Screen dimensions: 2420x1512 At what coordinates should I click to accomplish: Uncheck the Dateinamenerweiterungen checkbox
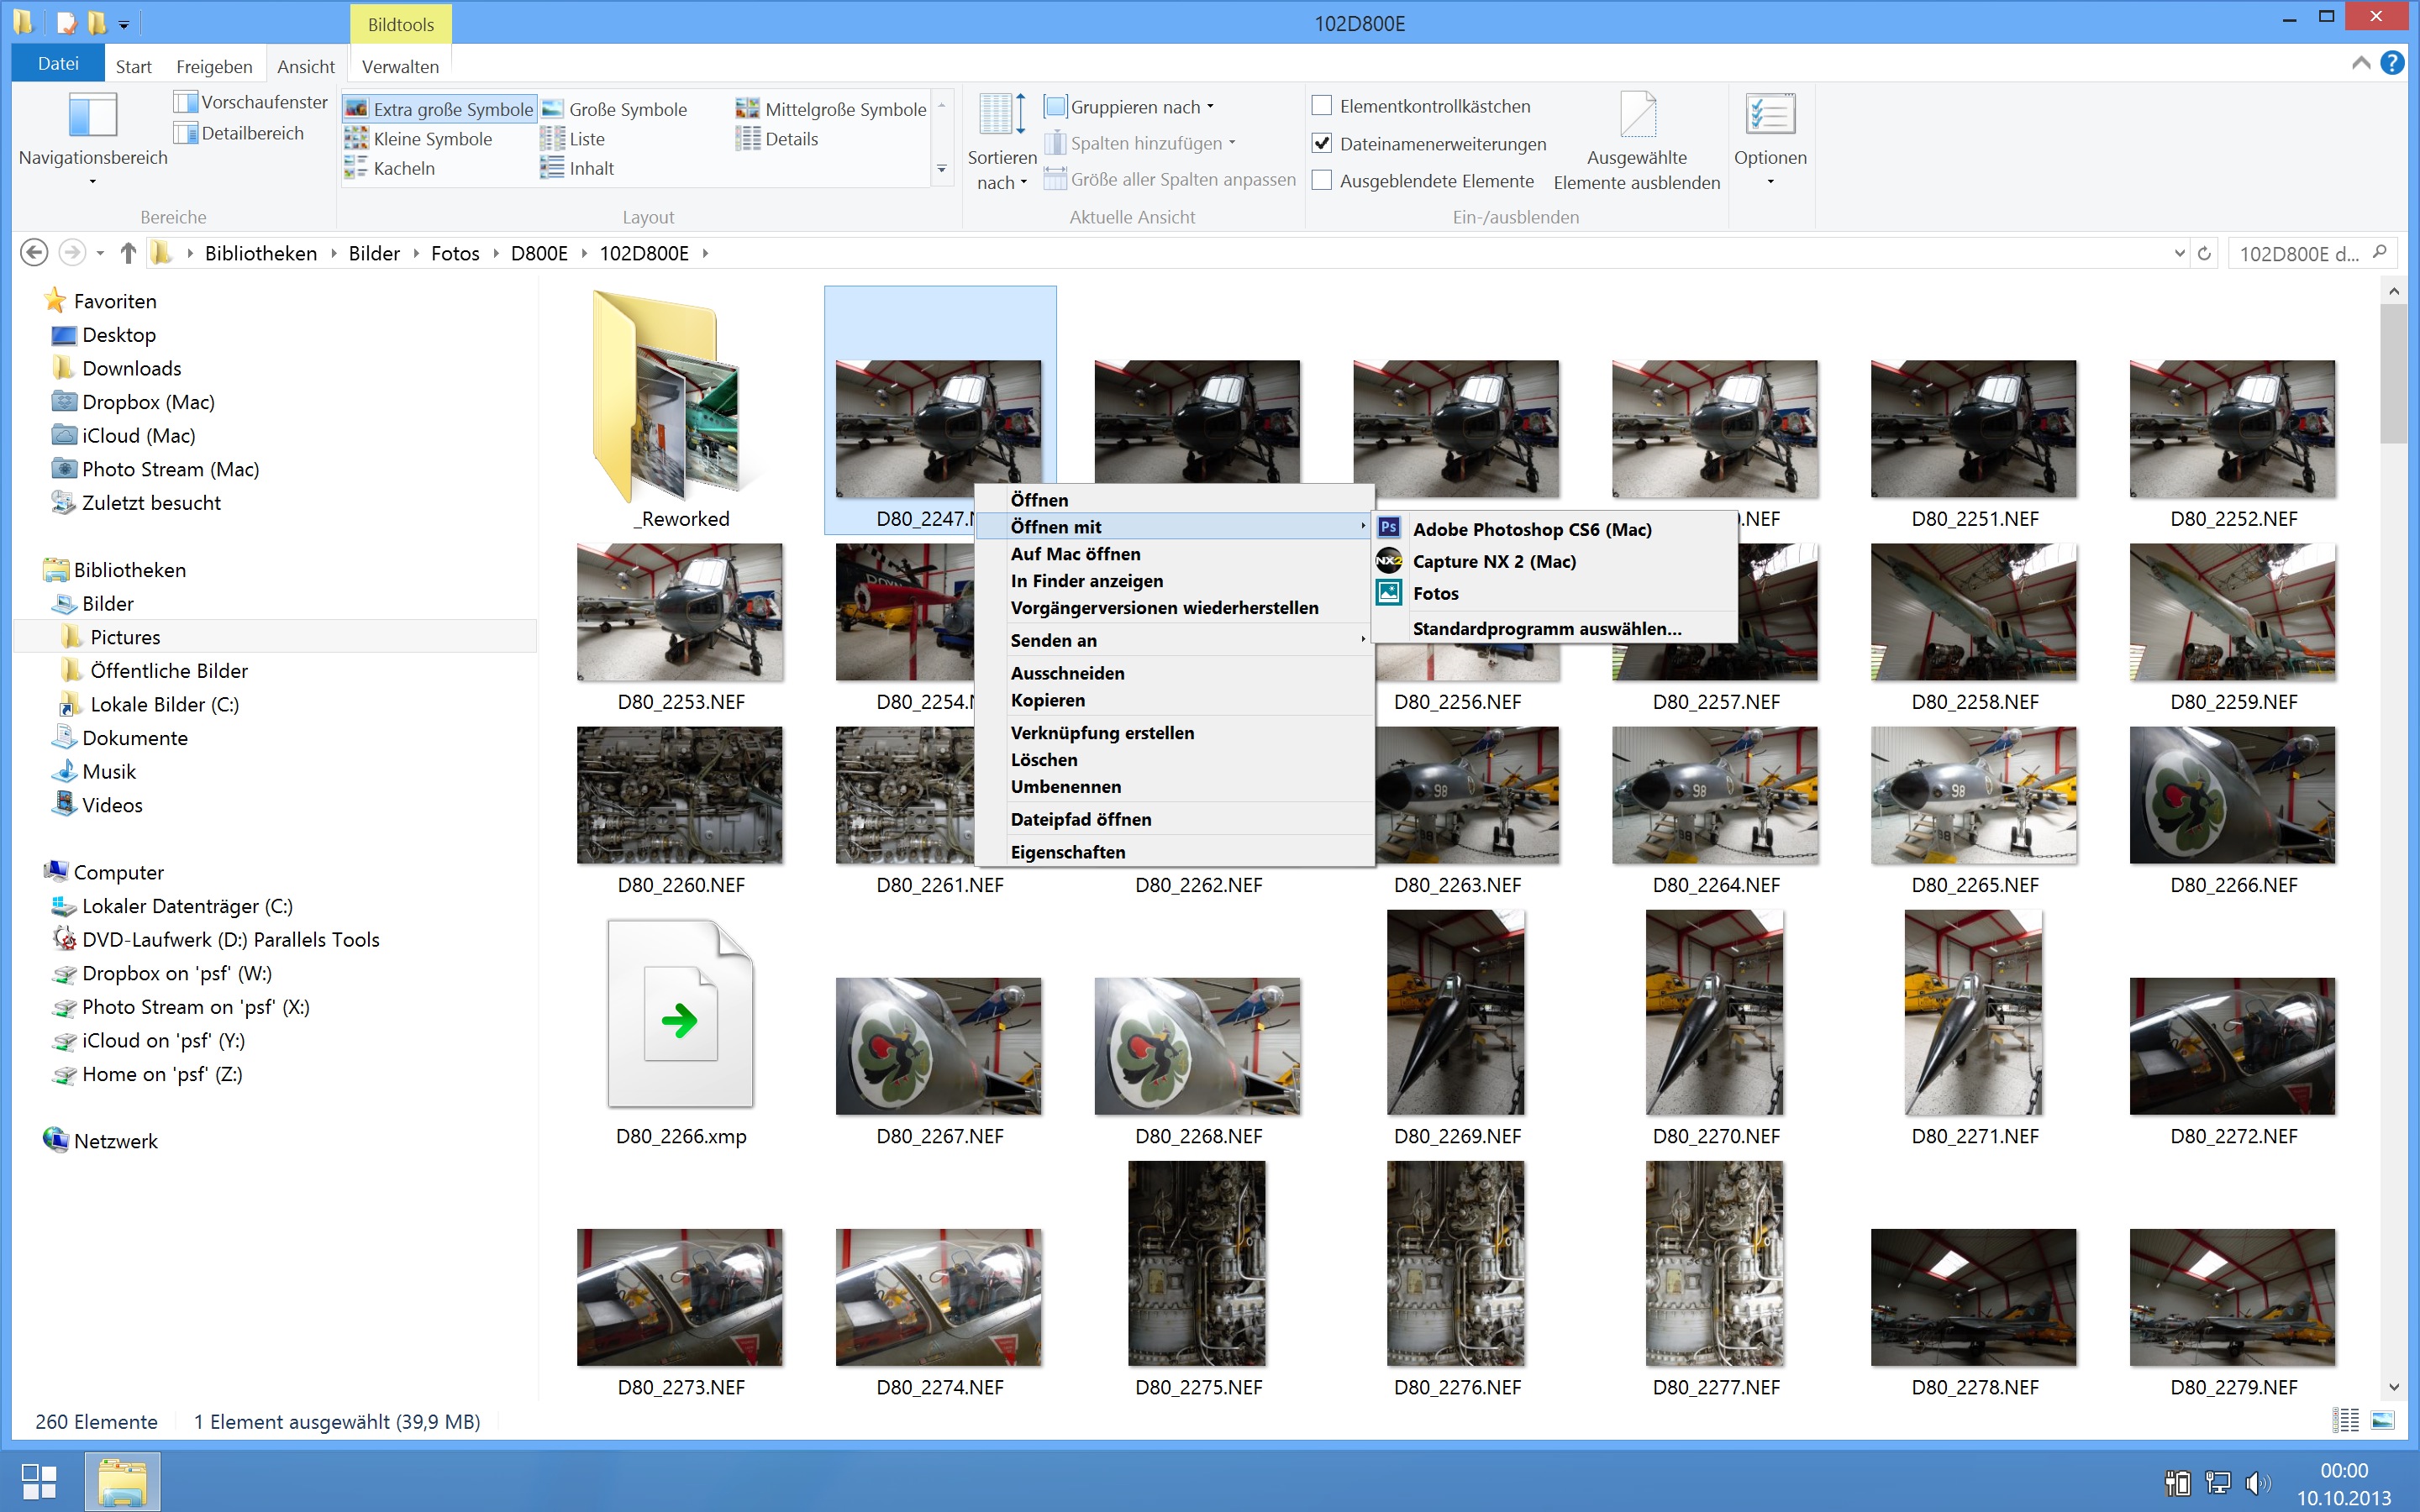[1322, 144]
